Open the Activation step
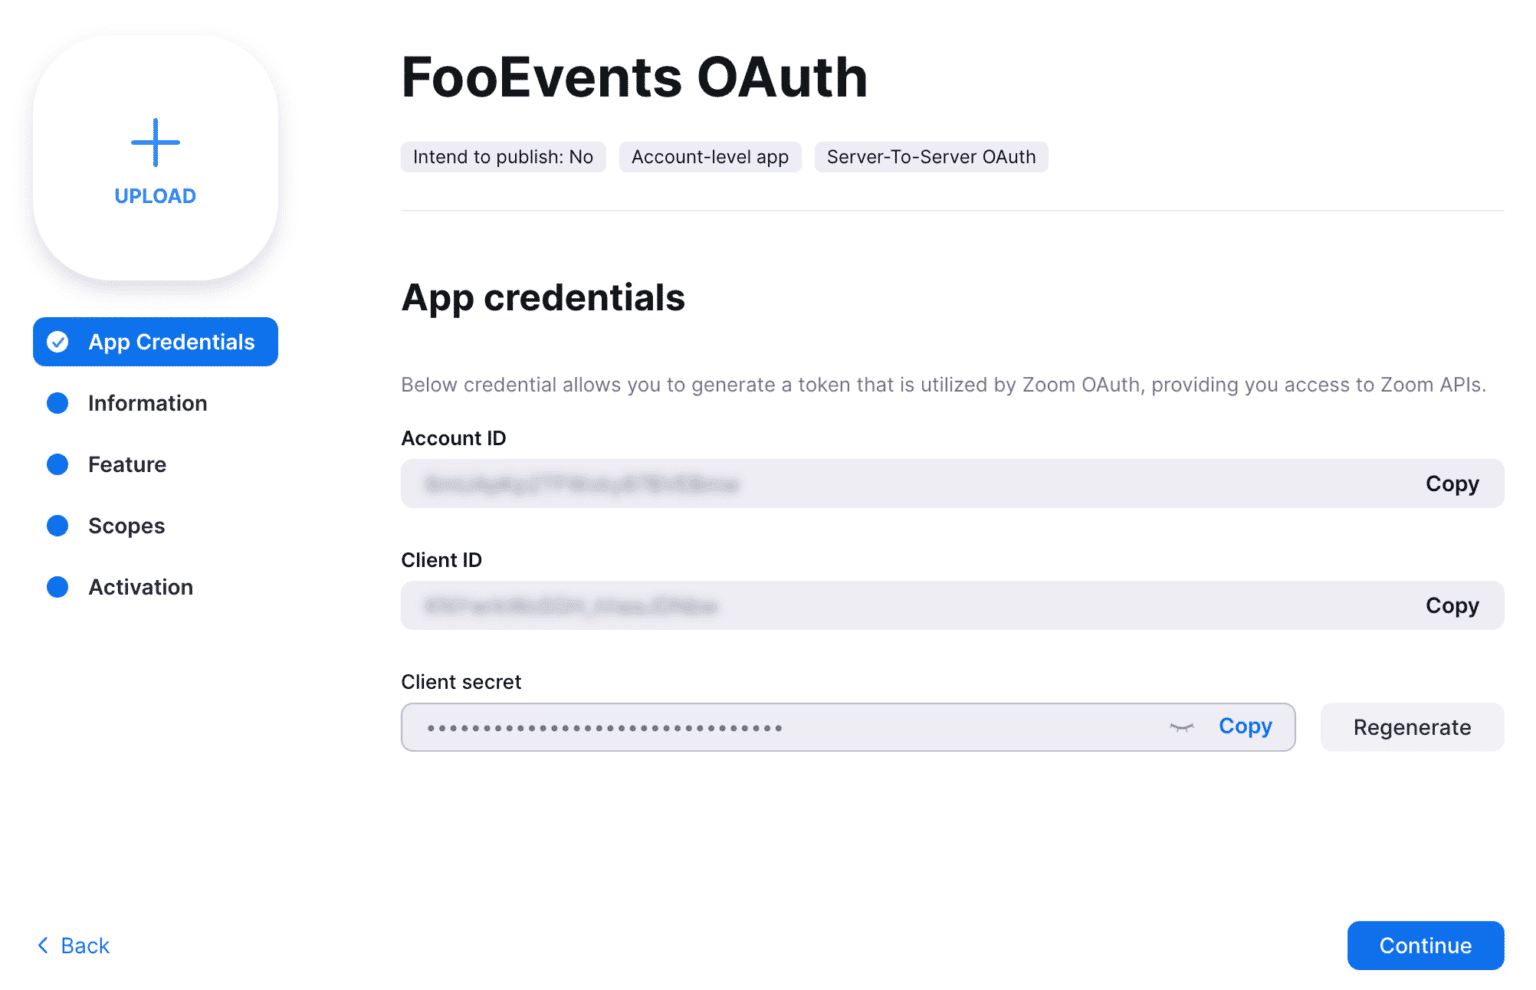Screen dimensions: 1536x990 coord(140,587)
